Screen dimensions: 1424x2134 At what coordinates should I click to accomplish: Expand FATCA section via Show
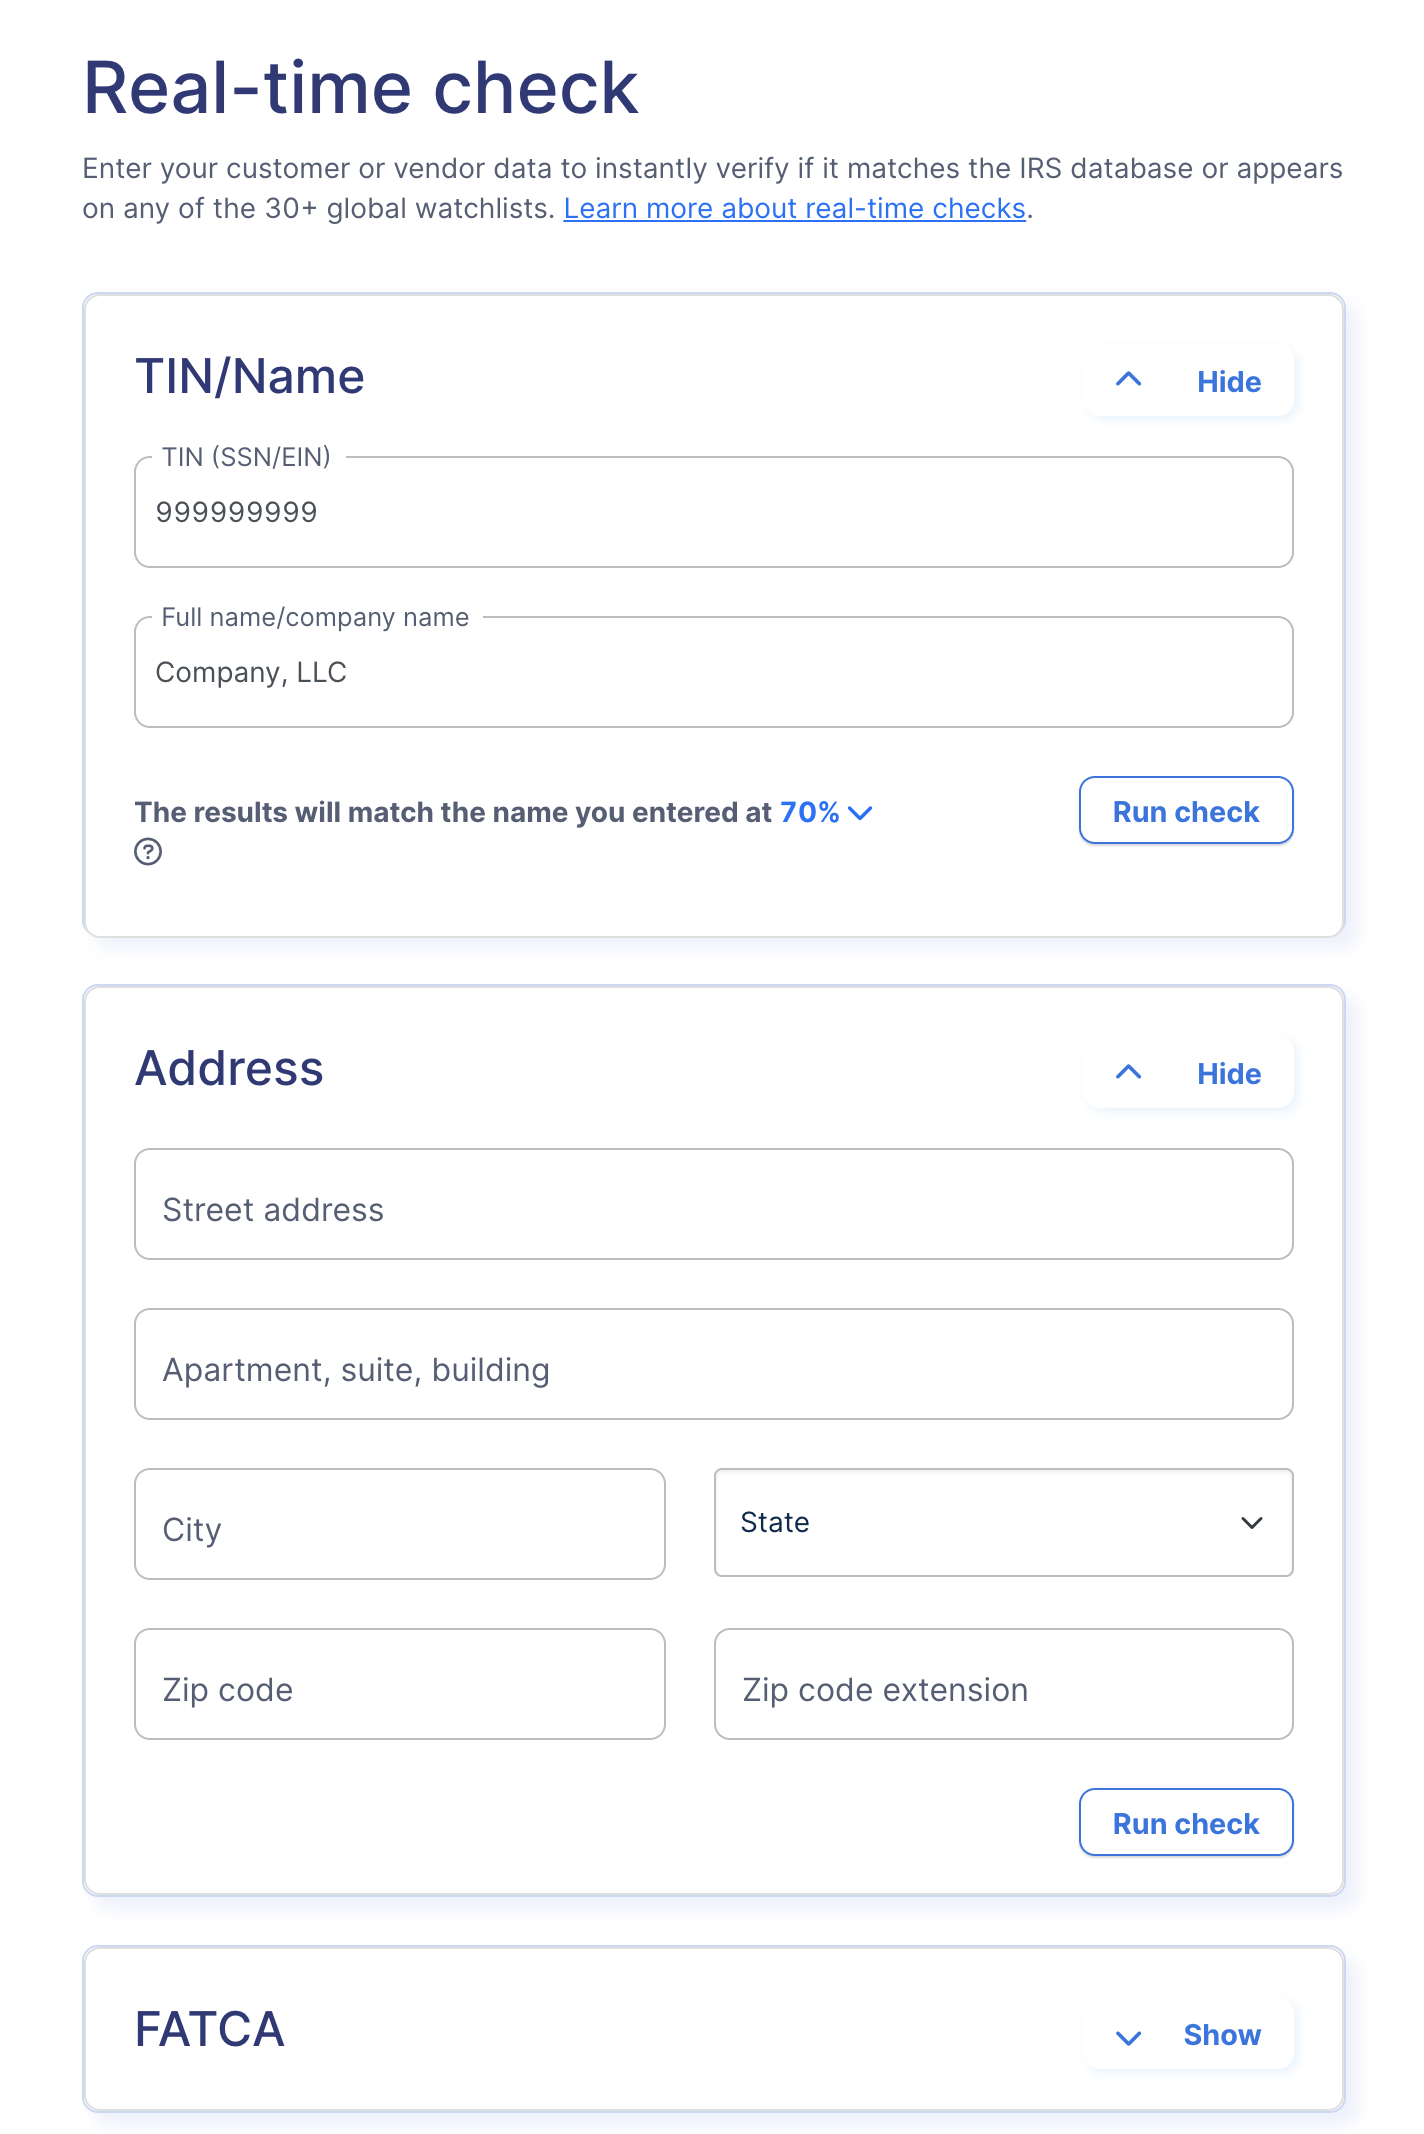1189,2035
